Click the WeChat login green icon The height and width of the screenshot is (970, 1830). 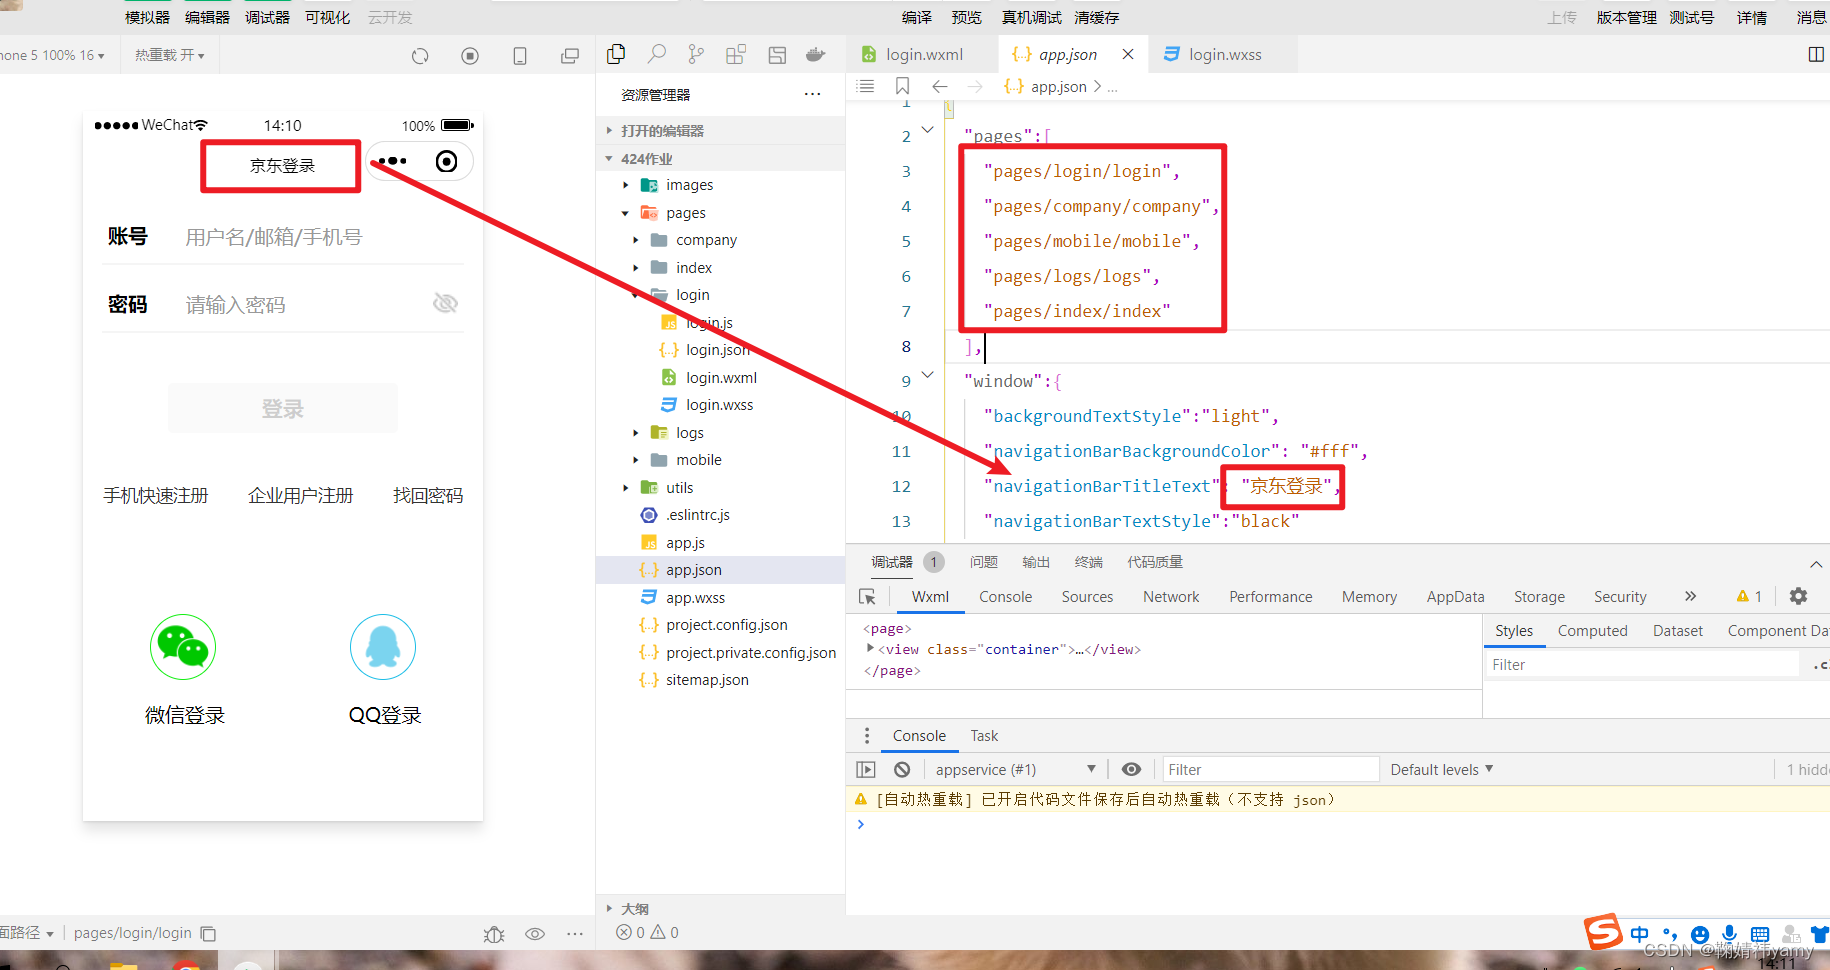183,647
